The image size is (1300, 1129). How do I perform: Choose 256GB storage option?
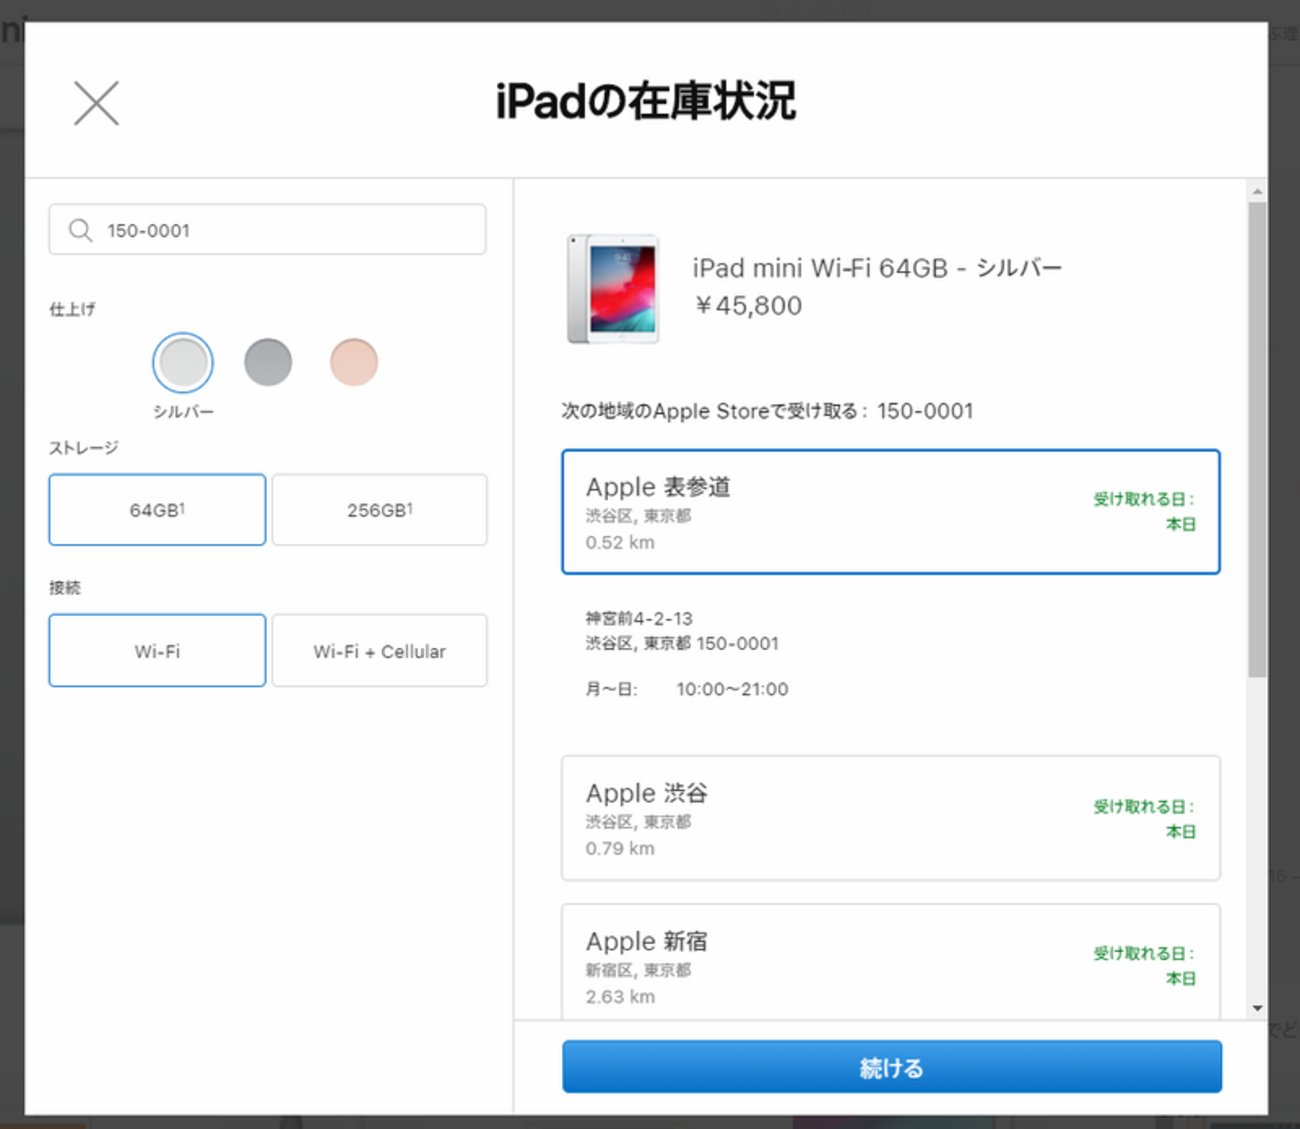click(x=379, y=510)
